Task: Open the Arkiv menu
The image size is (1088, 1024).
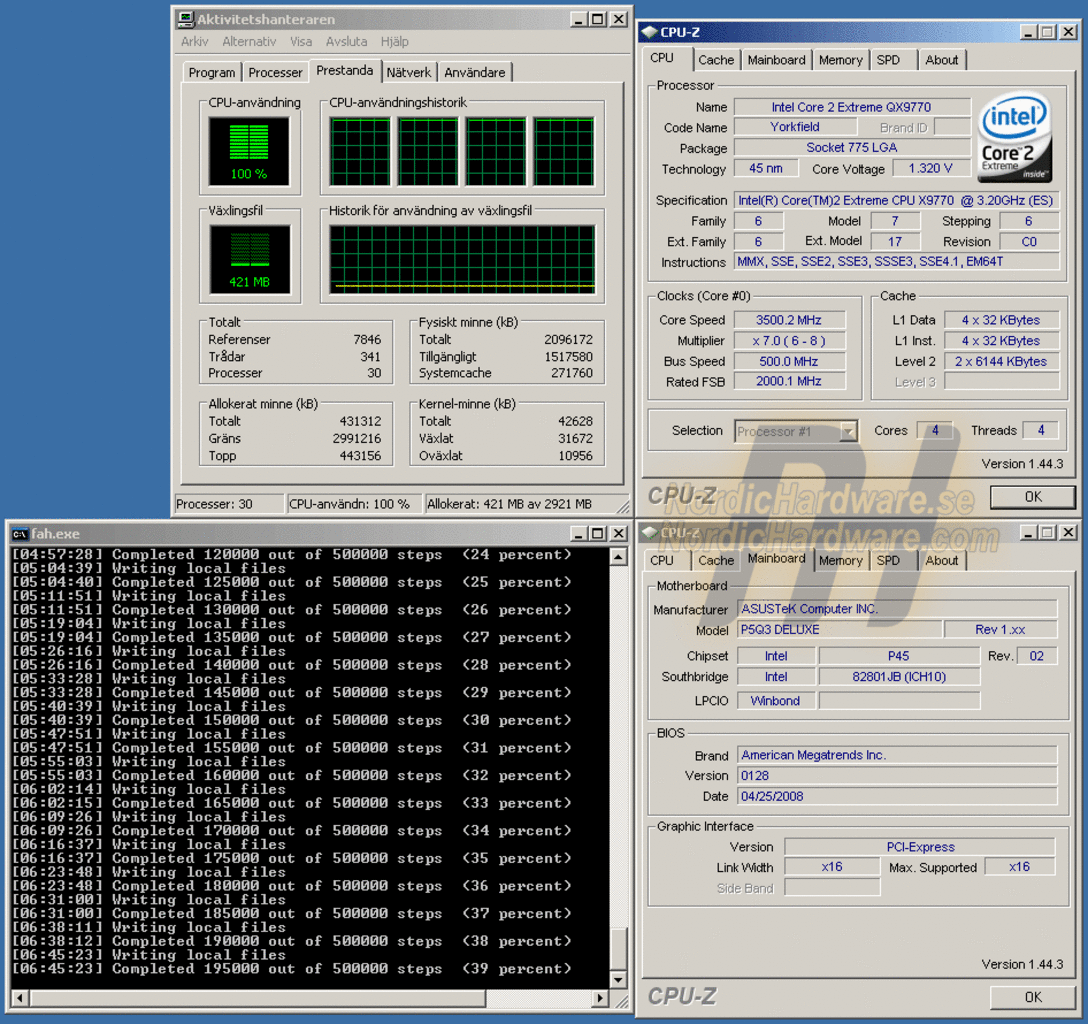Action: (194, 42)
